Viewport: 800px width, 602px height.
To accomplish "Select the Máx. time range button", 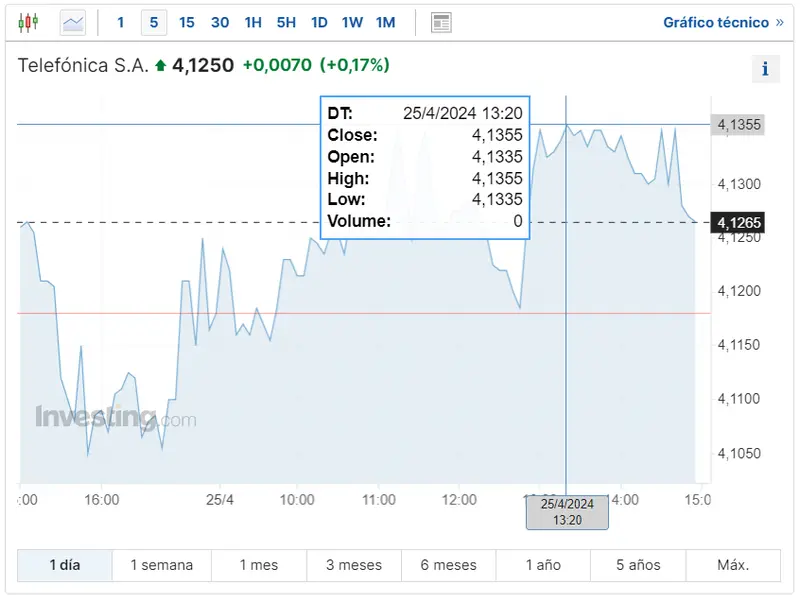I will 732,564.
